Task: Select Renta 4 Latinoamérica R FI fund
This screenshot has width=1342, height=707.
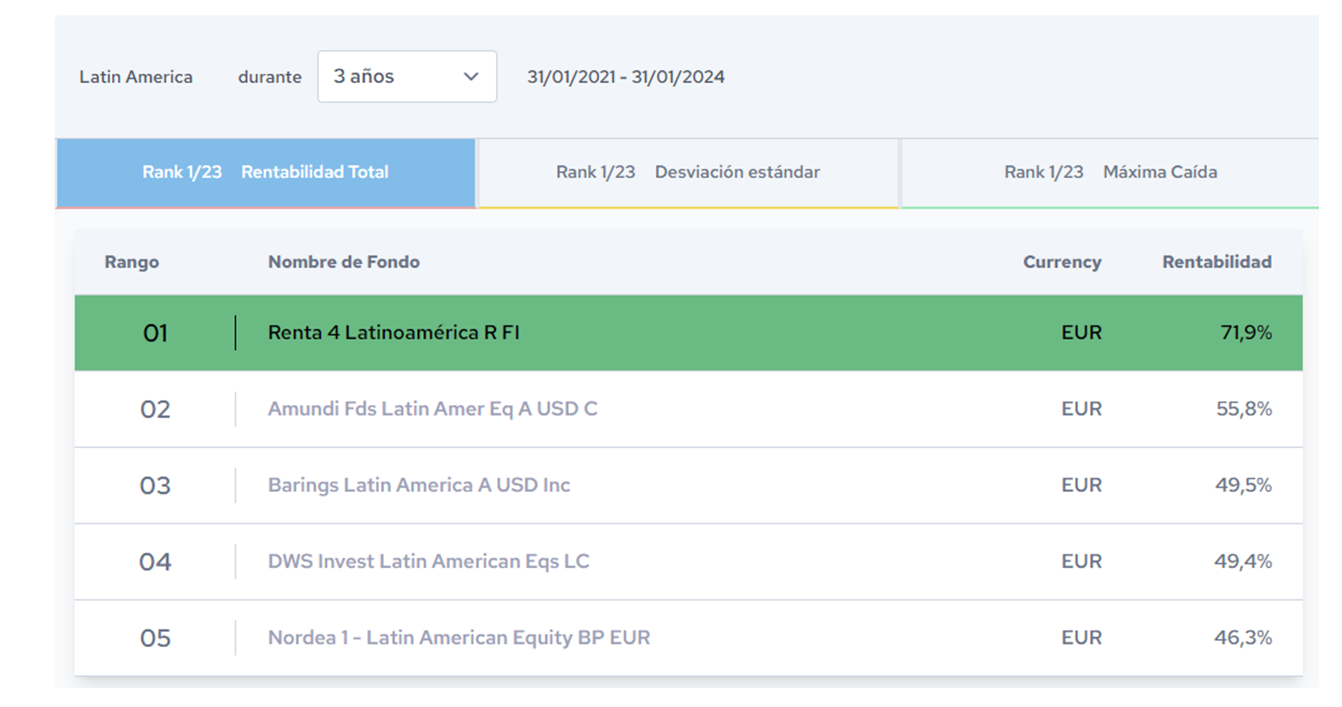Action: pos(393,333)
